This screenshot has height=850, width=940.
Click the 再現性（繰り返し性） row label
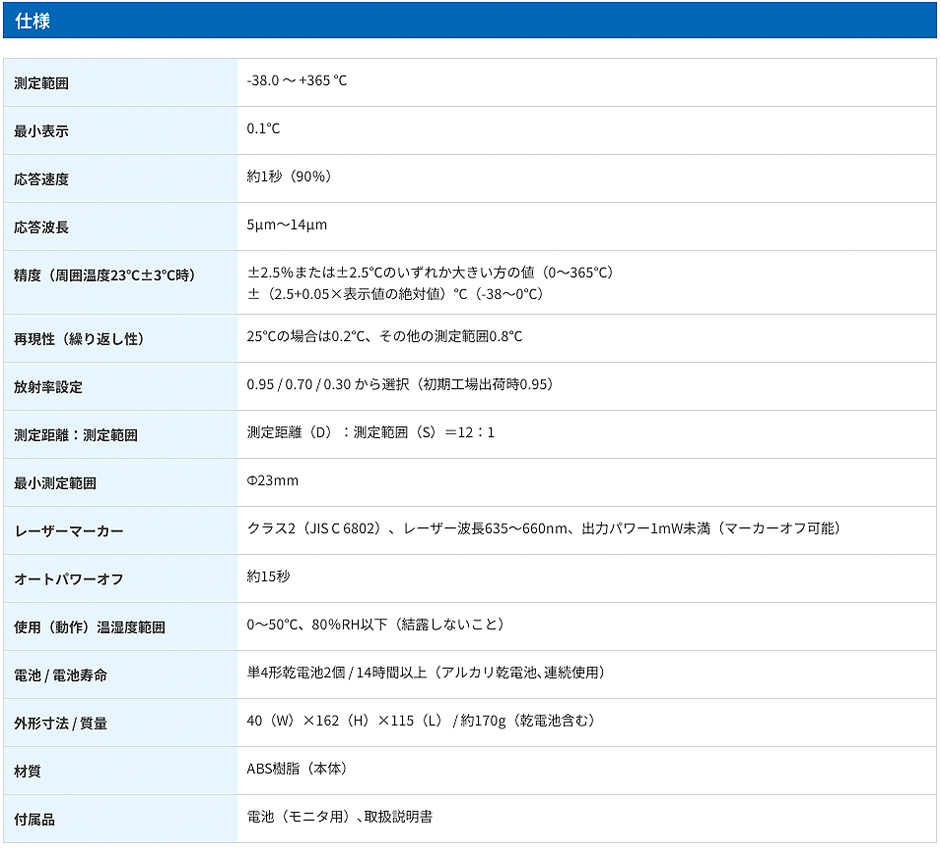(79, 340)
